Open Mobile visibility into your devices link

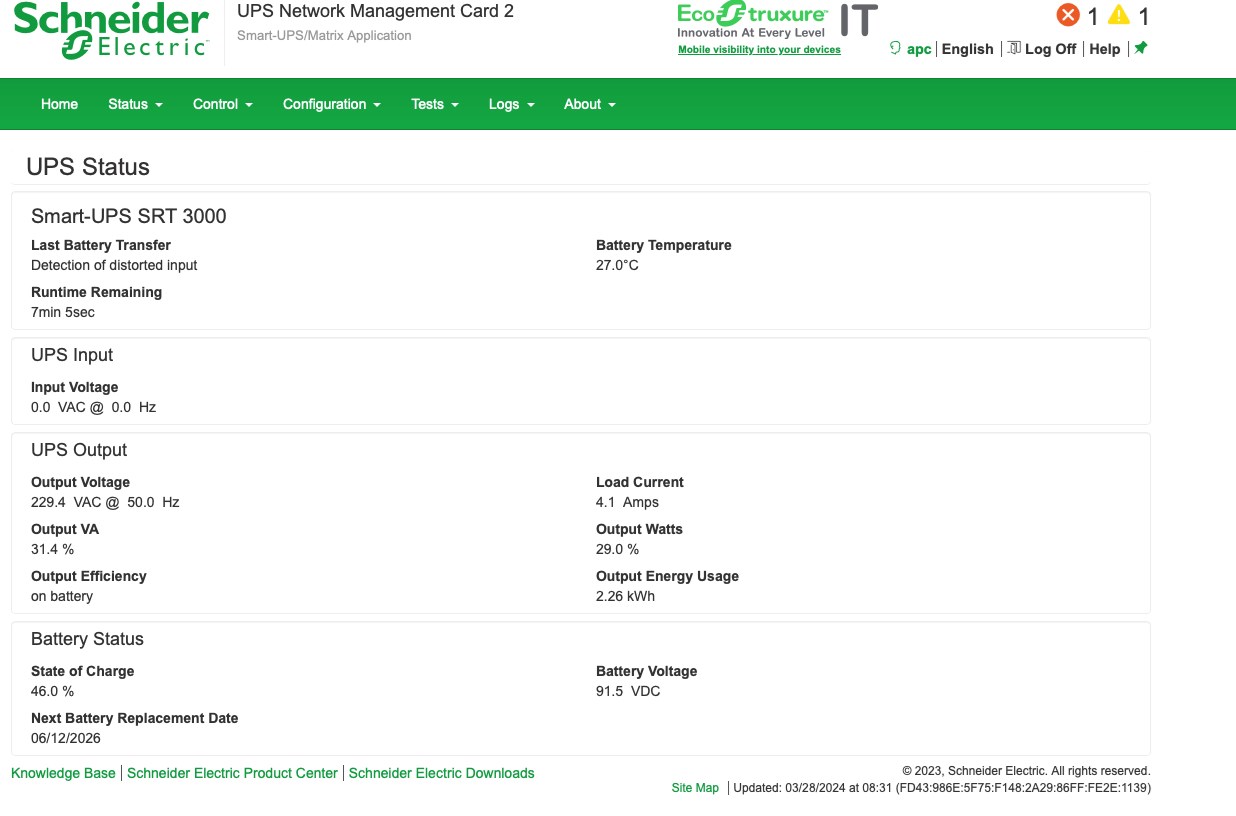(759, 50)
